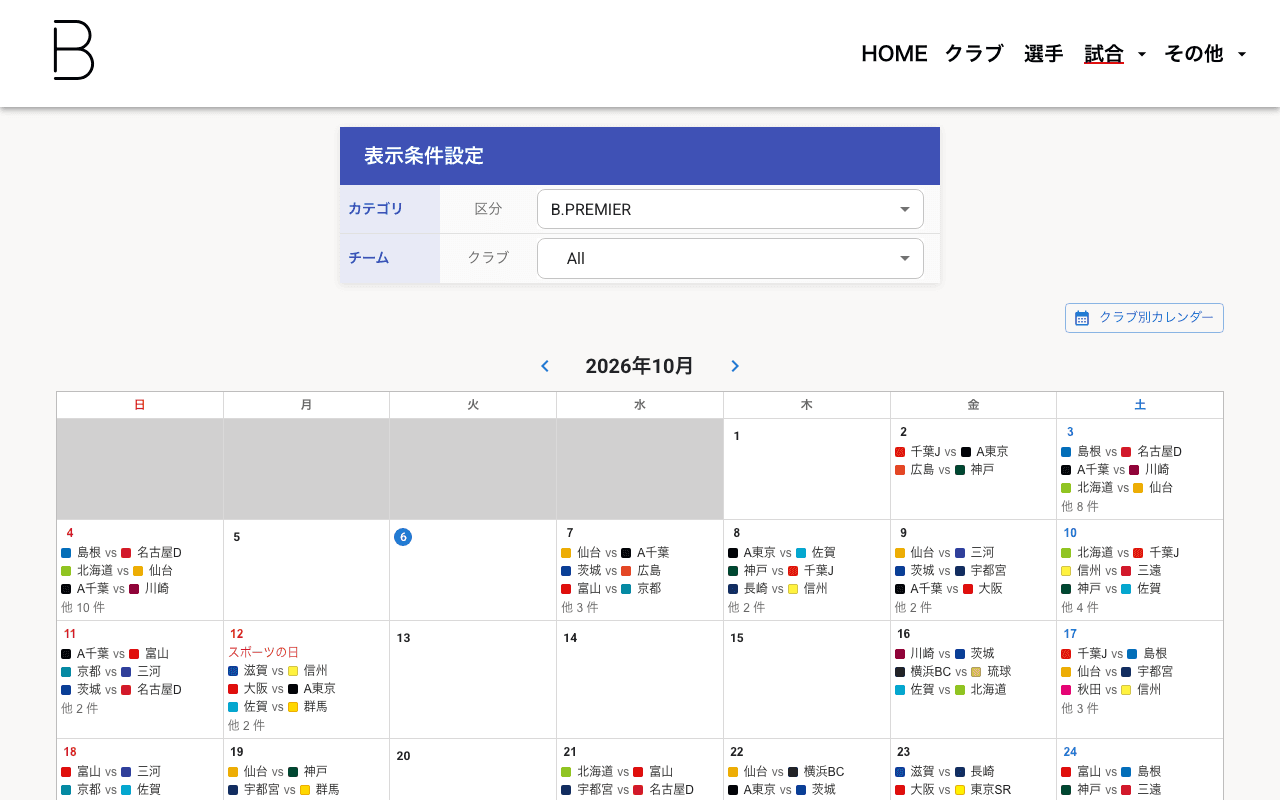Click 横浜BC vs 琉球 match on October 16

click(954, 672)
